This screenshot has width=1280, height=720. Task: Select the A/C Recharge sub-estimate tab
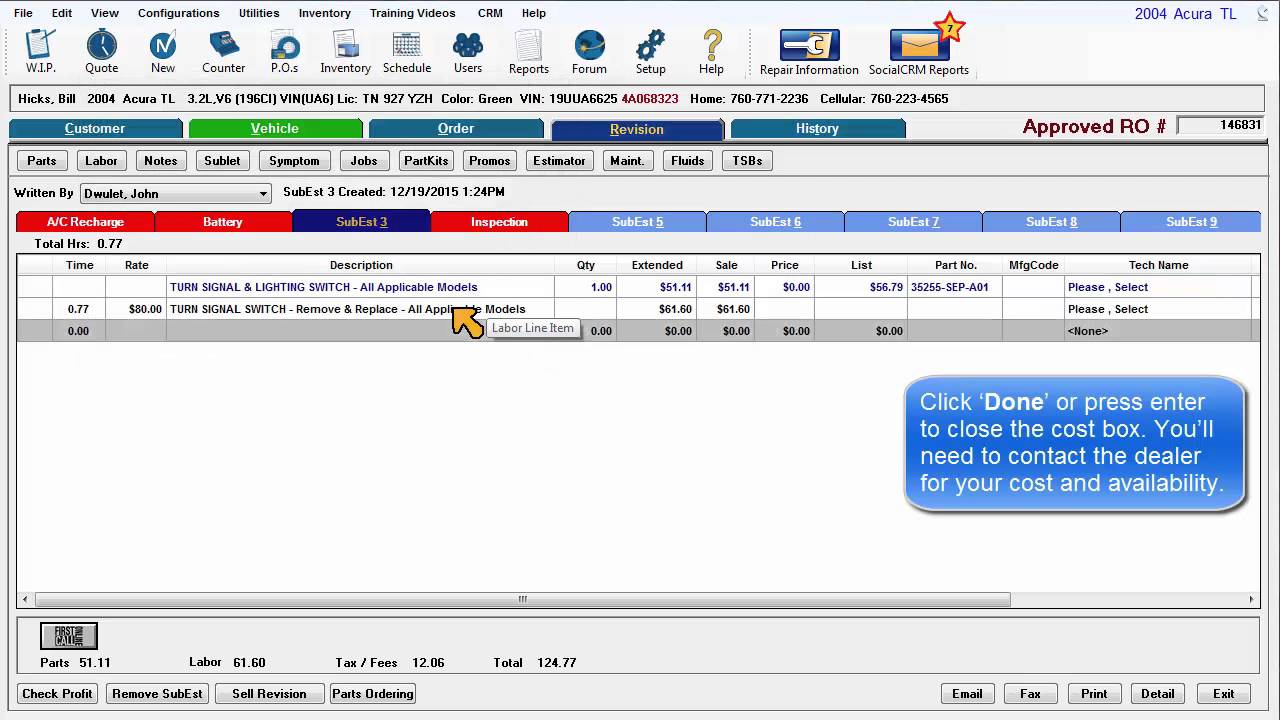(85, 222)
